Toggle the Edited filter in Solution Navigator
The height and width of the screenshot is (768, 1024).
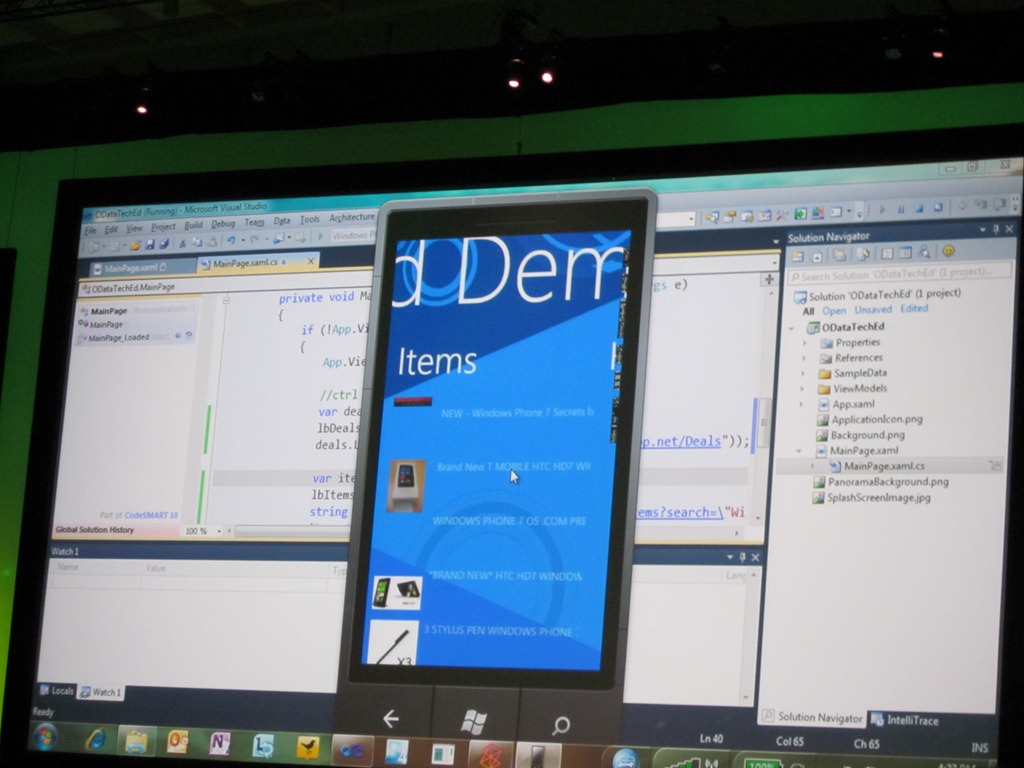[x=913, y=309]
